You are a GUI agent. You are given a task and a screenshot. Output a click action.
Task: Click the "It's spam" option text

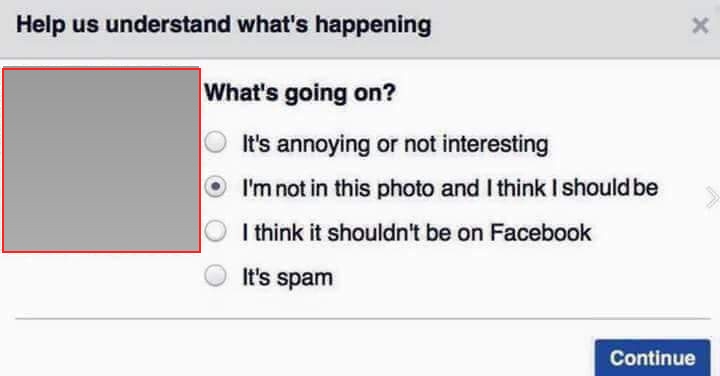click(287, 278)
